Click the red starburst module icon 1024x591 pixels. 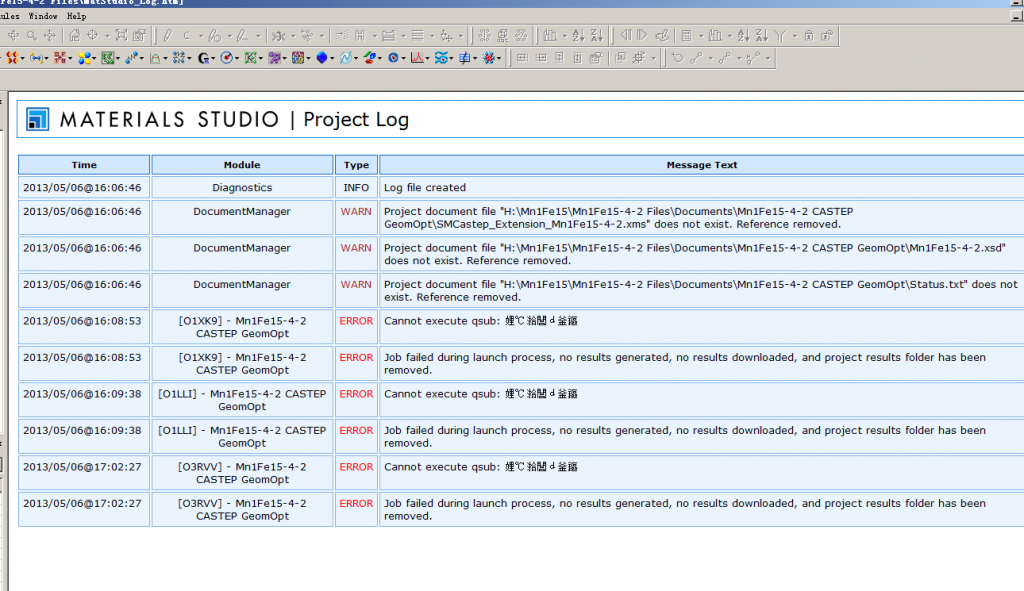(x=488, y=58)
